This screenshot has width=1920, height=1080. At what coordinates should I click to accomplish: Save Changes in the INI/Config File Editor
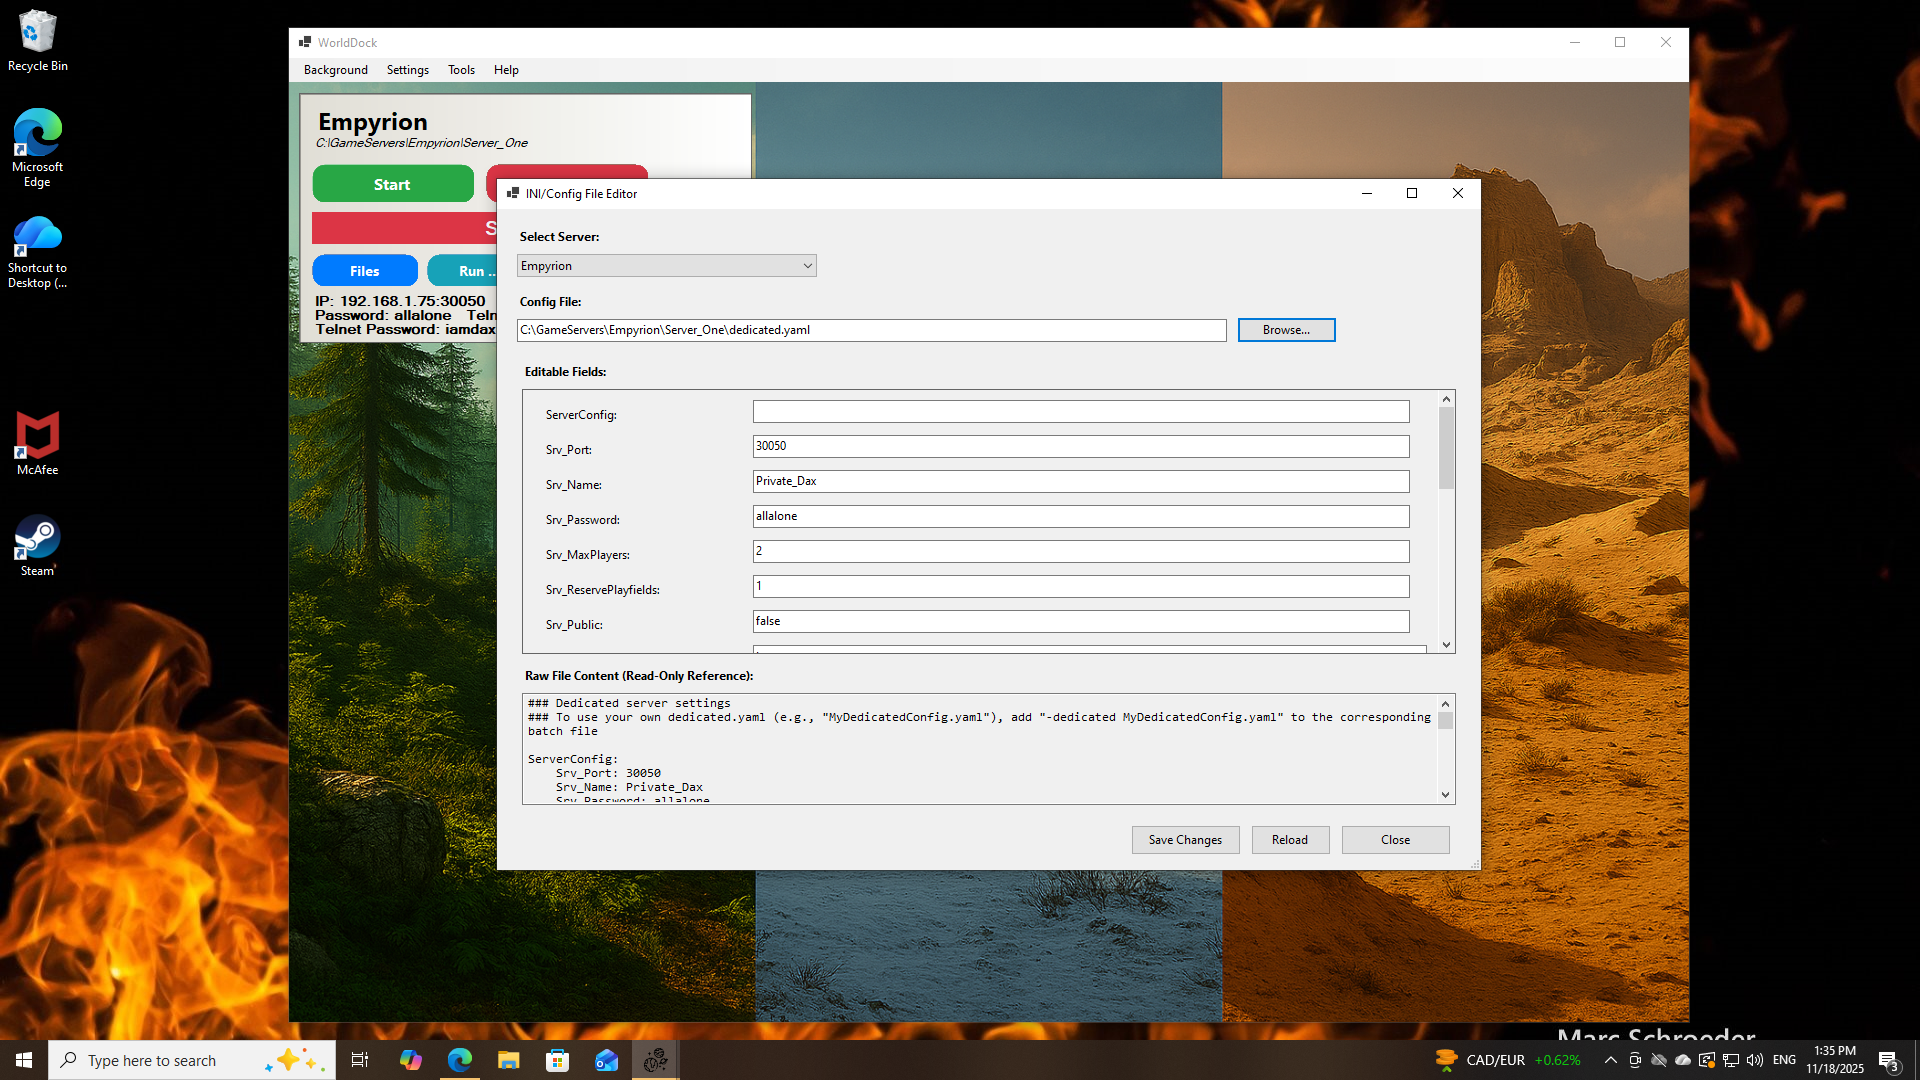tap(1185, 839)
